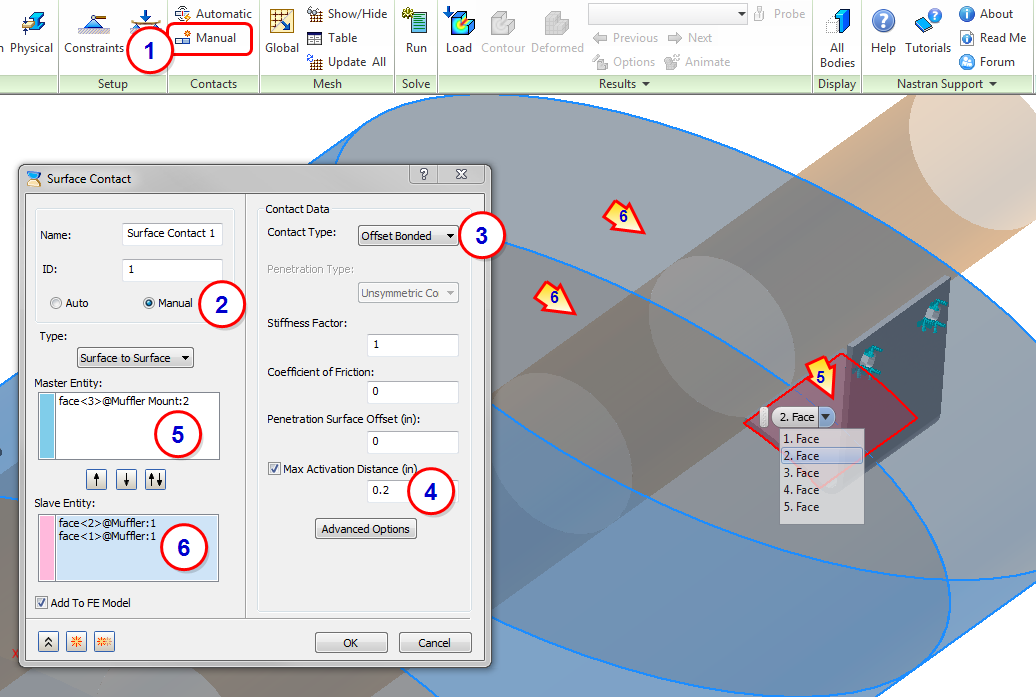Click the Stiffness Factor field

(412, 345)
